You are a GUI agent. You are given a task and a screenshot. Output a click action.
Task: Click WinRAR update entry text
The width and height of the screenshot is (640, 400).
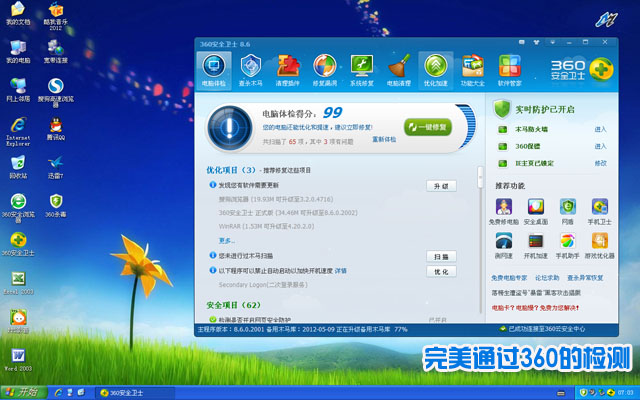(x=267, y=226)
